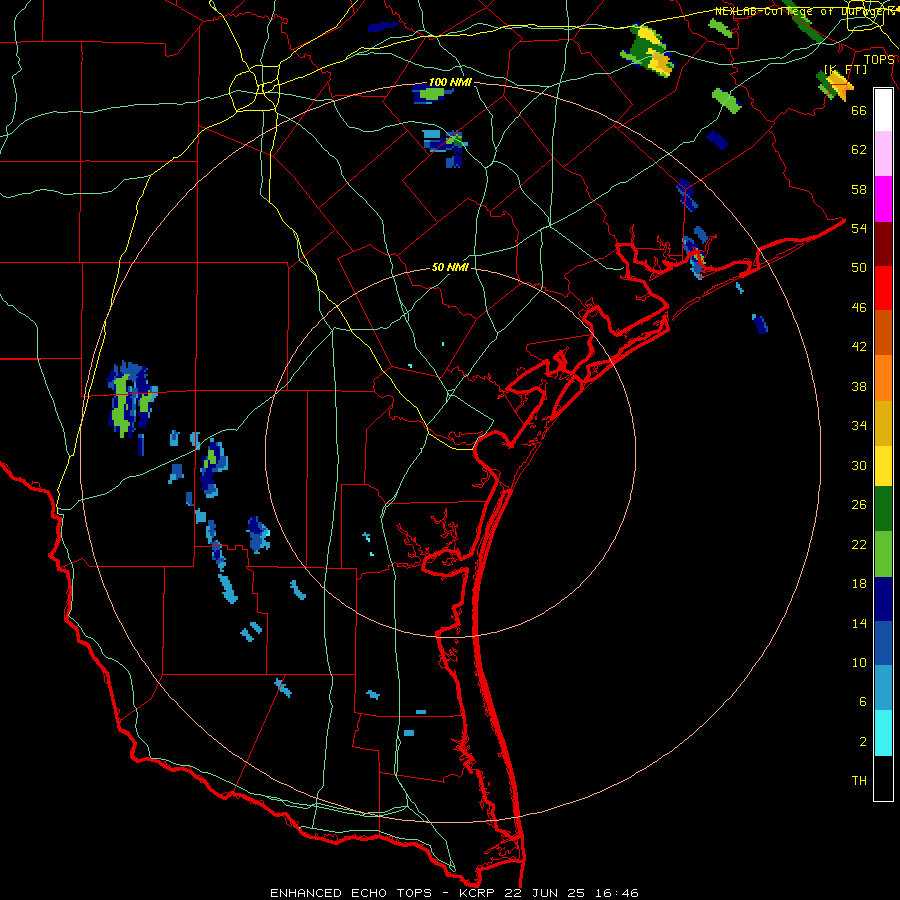Click the "50 NMI" range ring label
This screenshot has width=900, height=900.
point(450,267)
